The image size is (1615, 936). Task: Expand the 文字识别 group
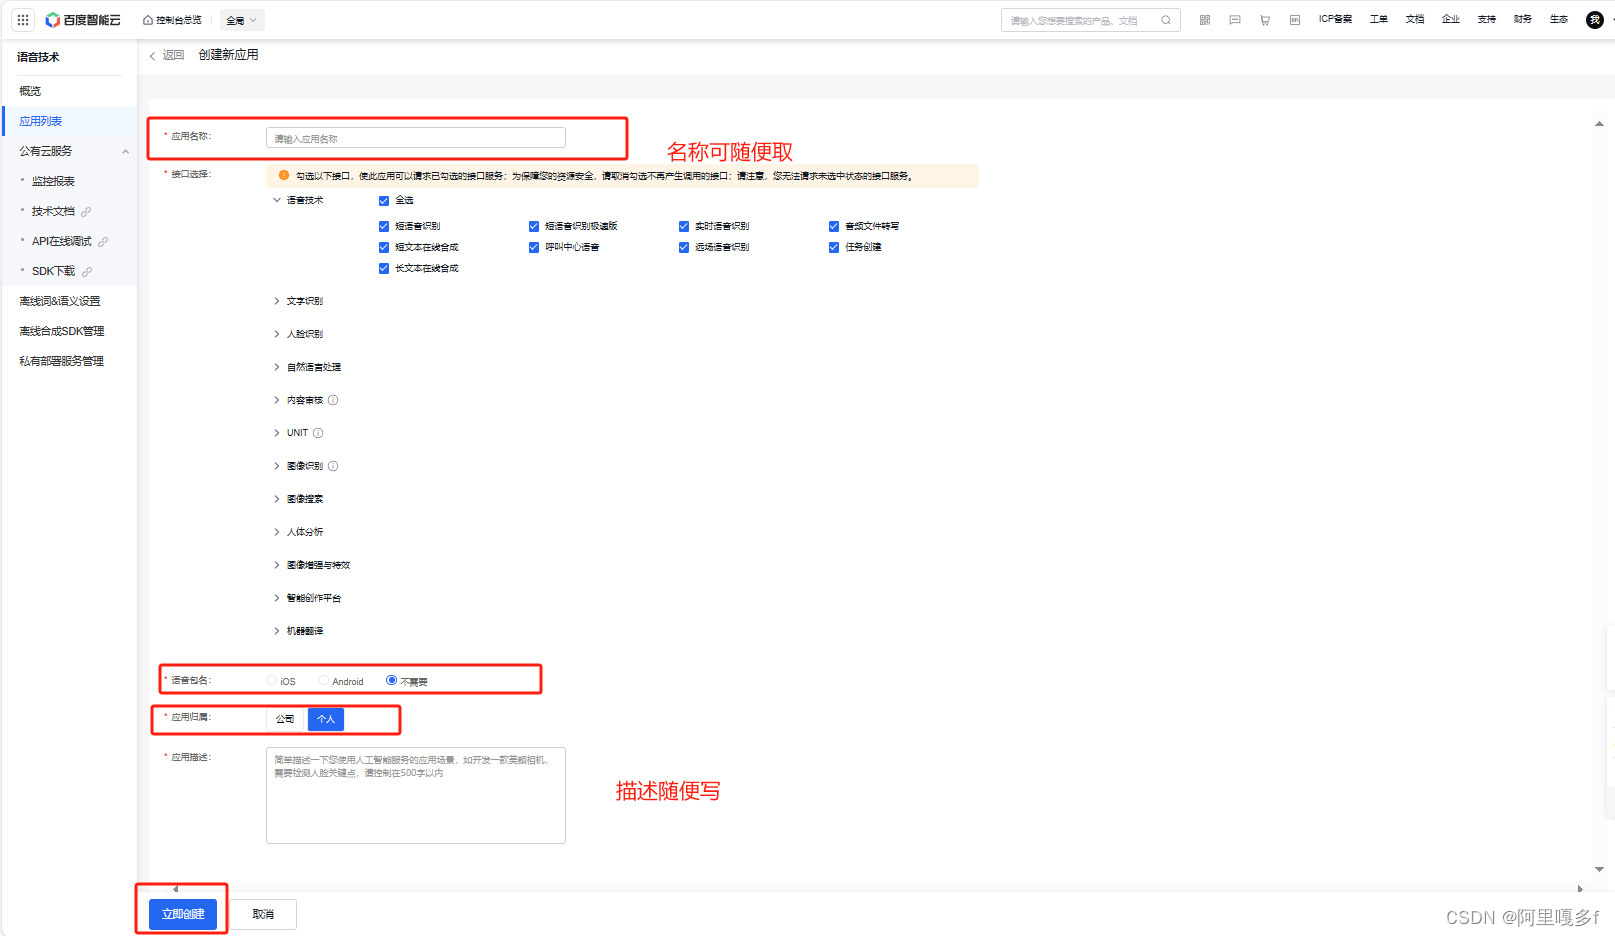click(277, 301)
